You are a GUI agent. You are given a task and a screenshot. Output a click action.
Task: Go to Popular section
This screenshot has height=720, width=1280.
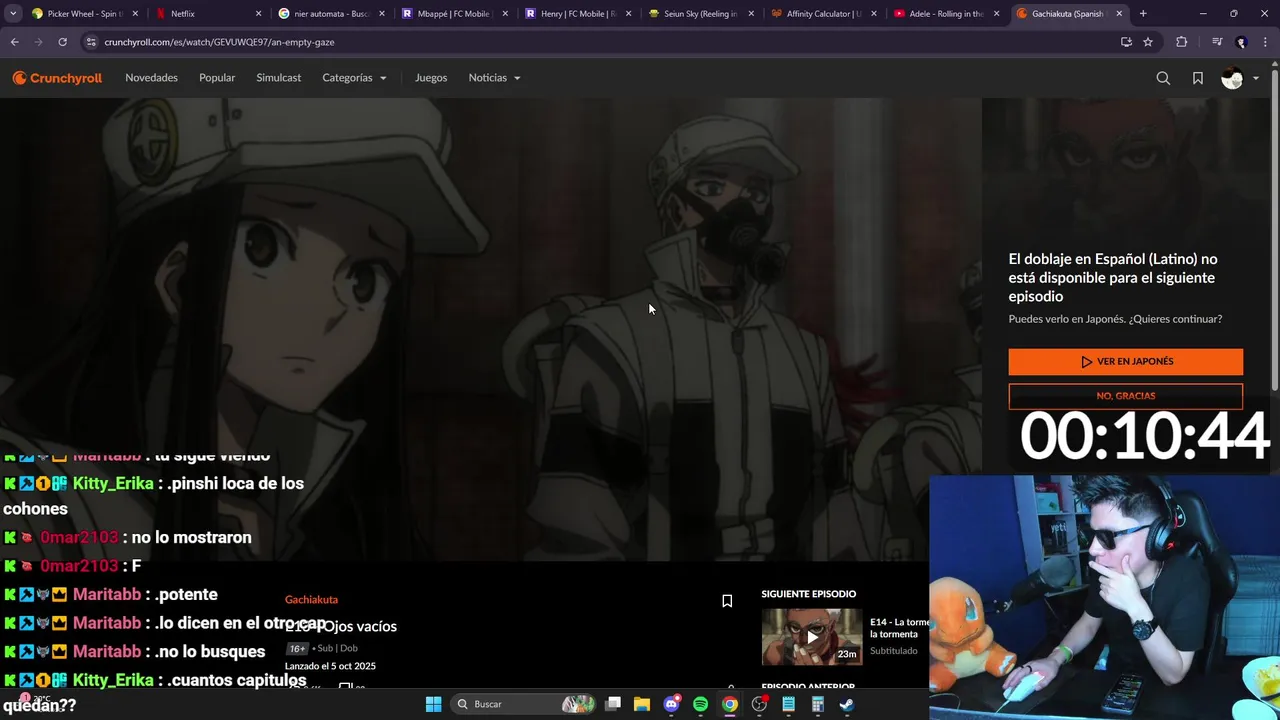point(217,78)
